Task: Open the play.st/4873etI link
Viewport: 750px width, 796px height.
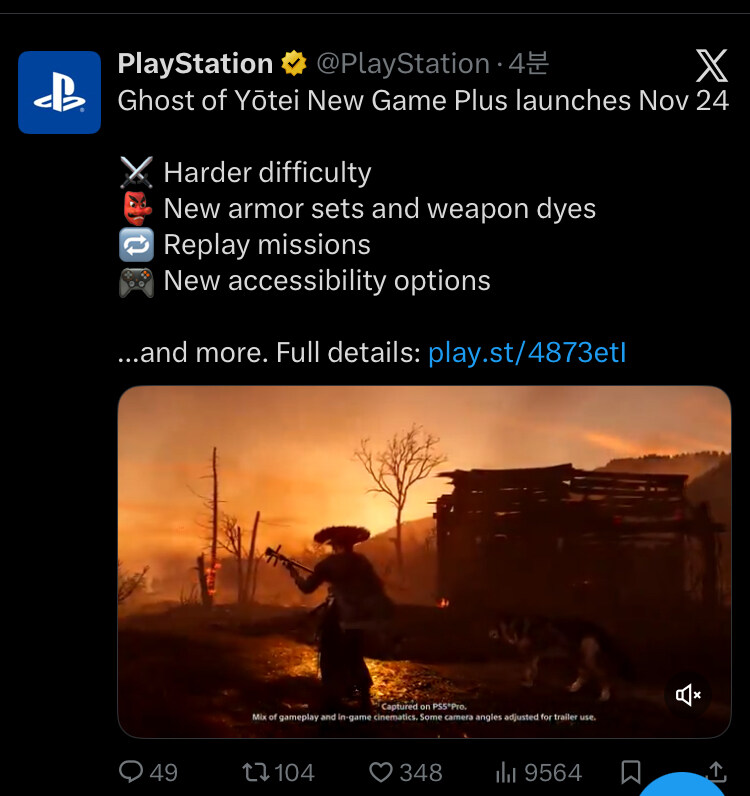Action: 527,353
